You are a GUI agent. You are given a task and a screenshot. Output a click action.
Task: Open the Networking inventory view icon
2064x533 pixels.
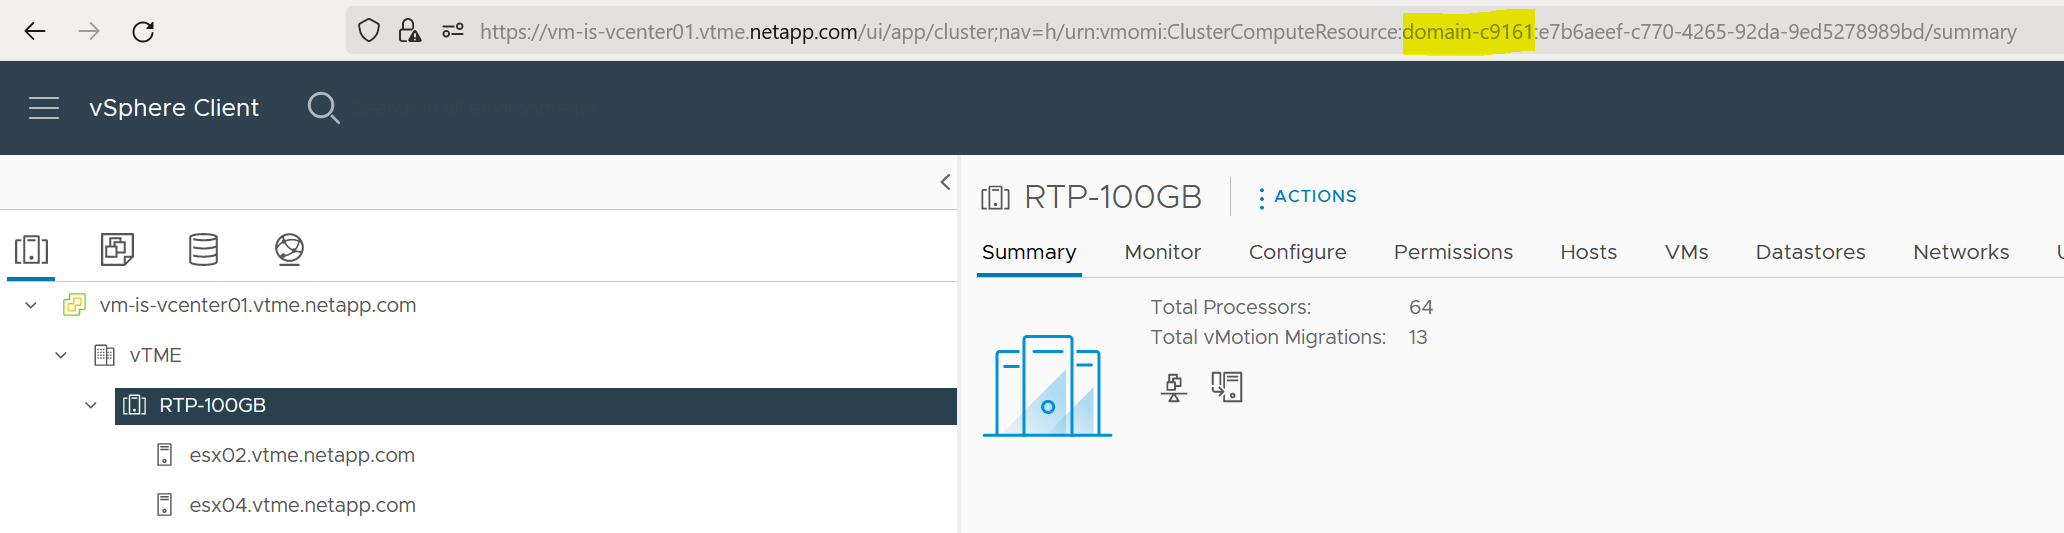click(289, 249)
